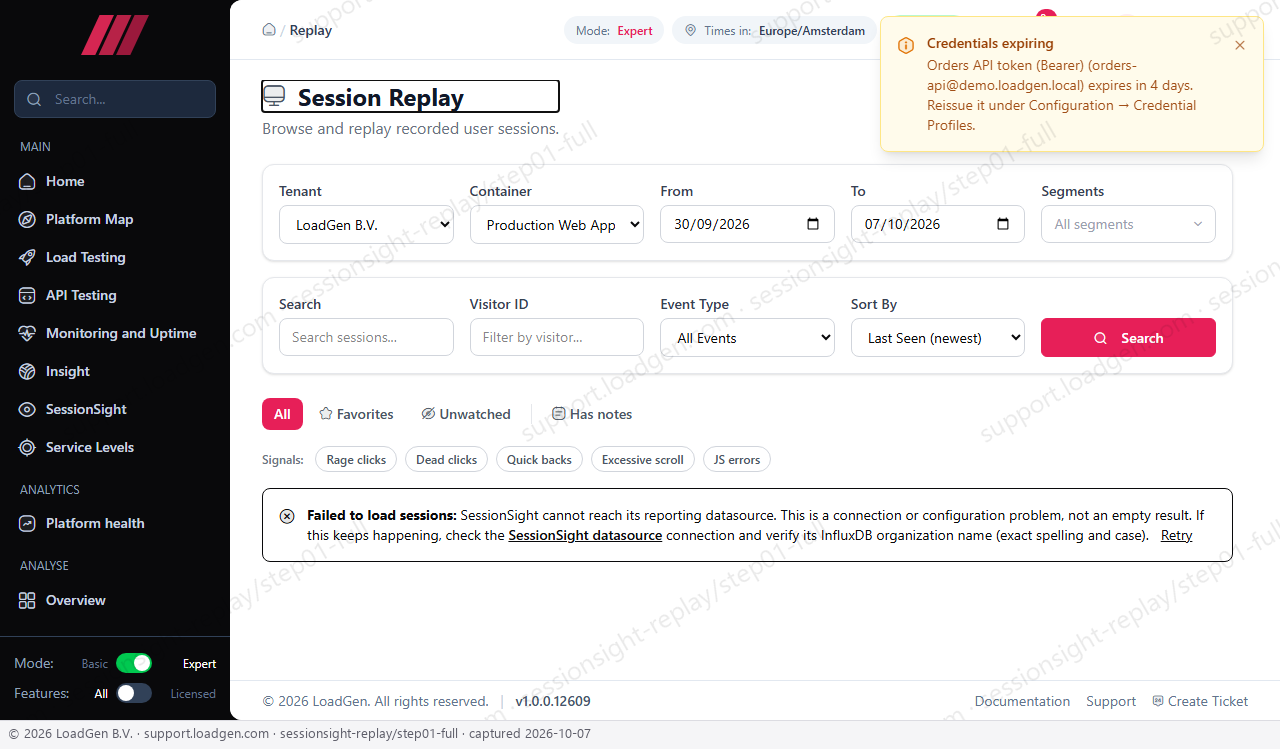Focus the sidebar Search box
Viewport: 1280px width, 749px height.
pos(115,99)
